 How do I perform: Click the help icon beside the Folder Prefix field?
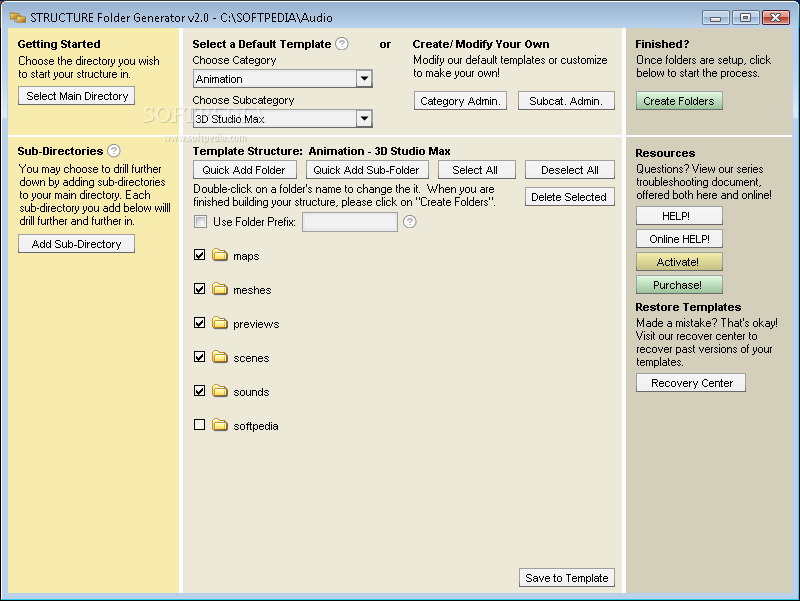coord(410,221)
